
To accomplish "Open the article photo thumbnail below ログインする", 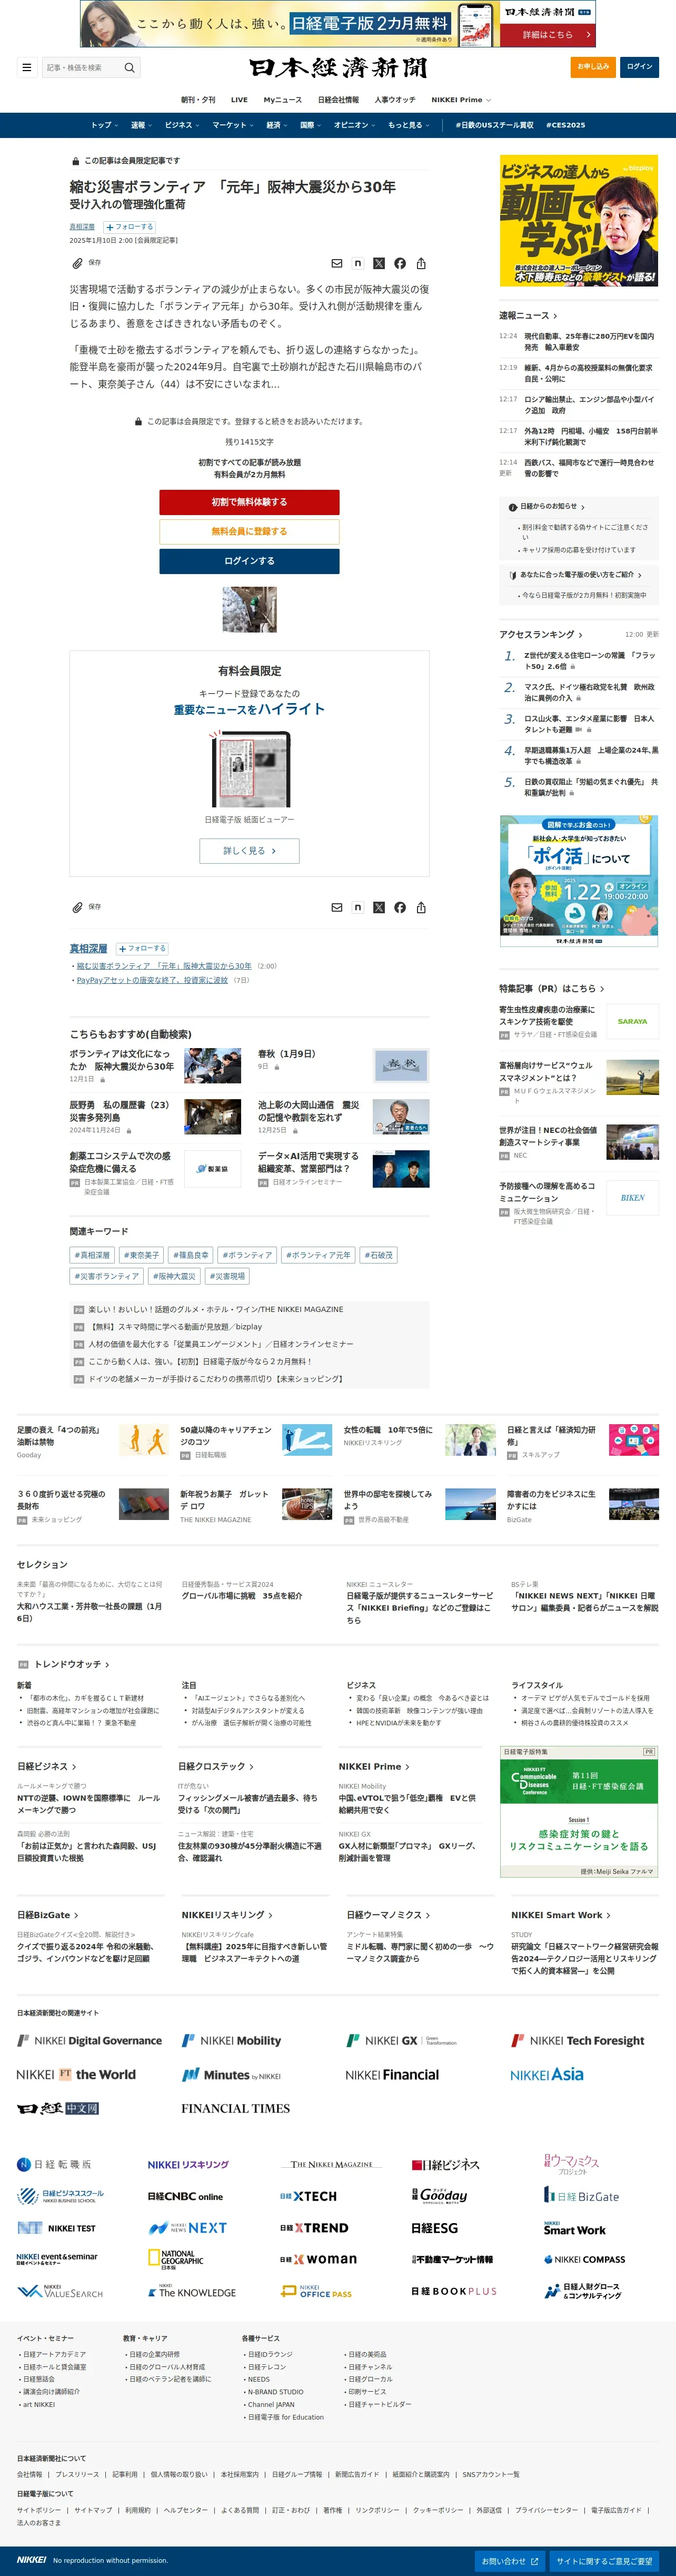I will (249, 609).
